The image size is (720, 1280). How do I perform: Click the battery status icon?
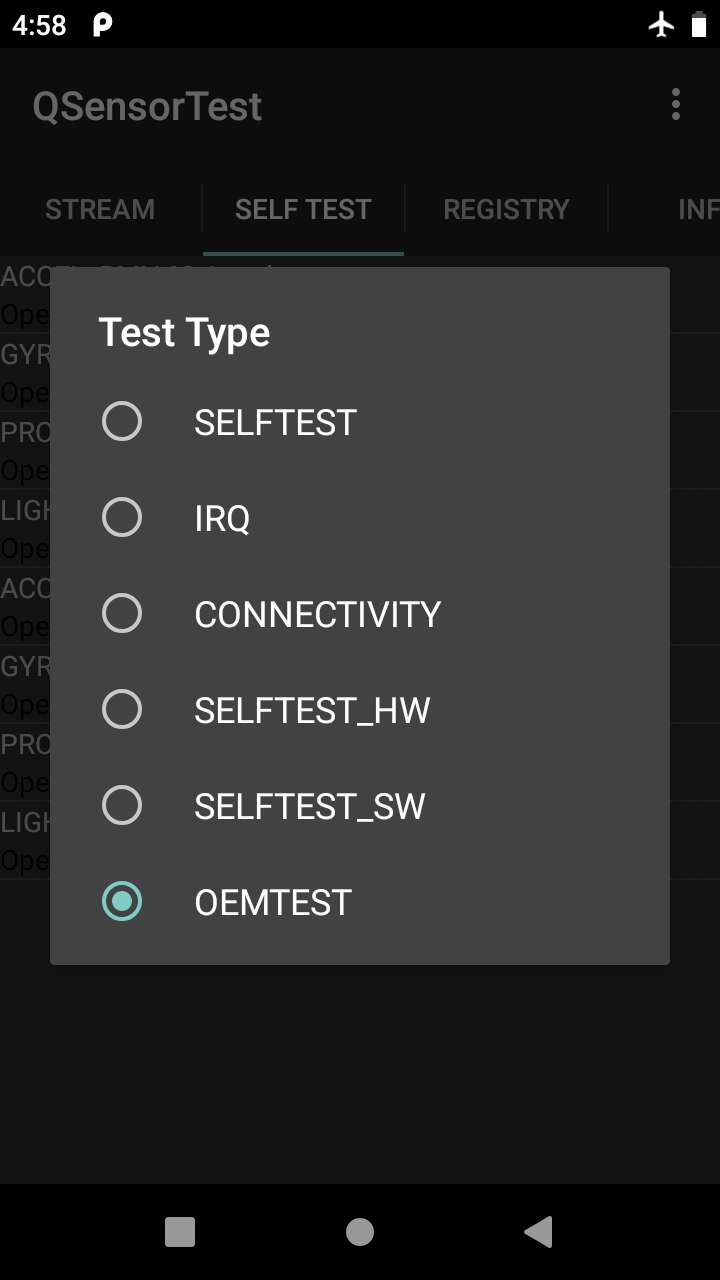click(699, 25)
